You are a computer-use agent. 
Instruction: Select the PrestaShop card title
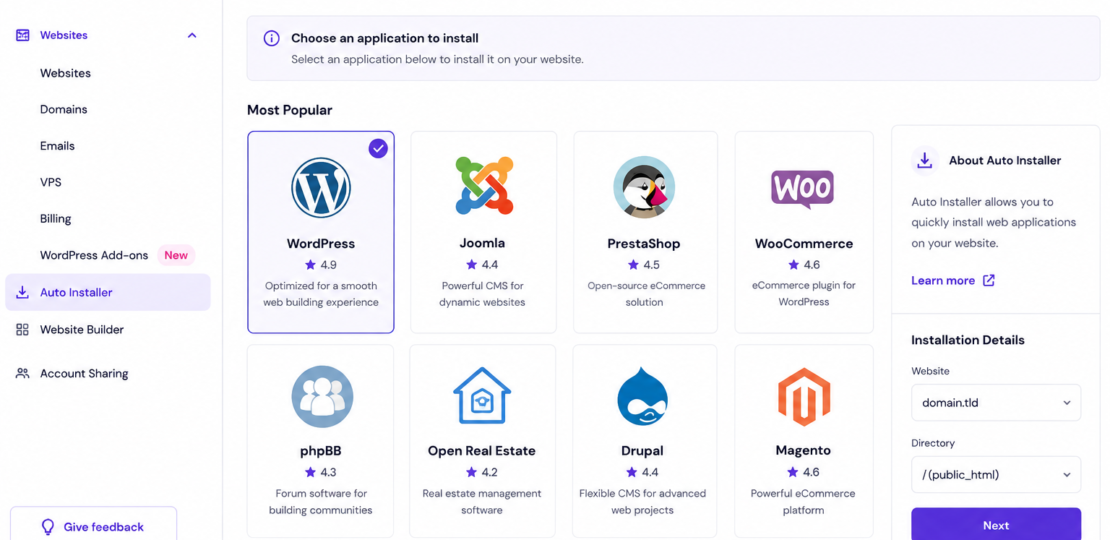(643, 243)
